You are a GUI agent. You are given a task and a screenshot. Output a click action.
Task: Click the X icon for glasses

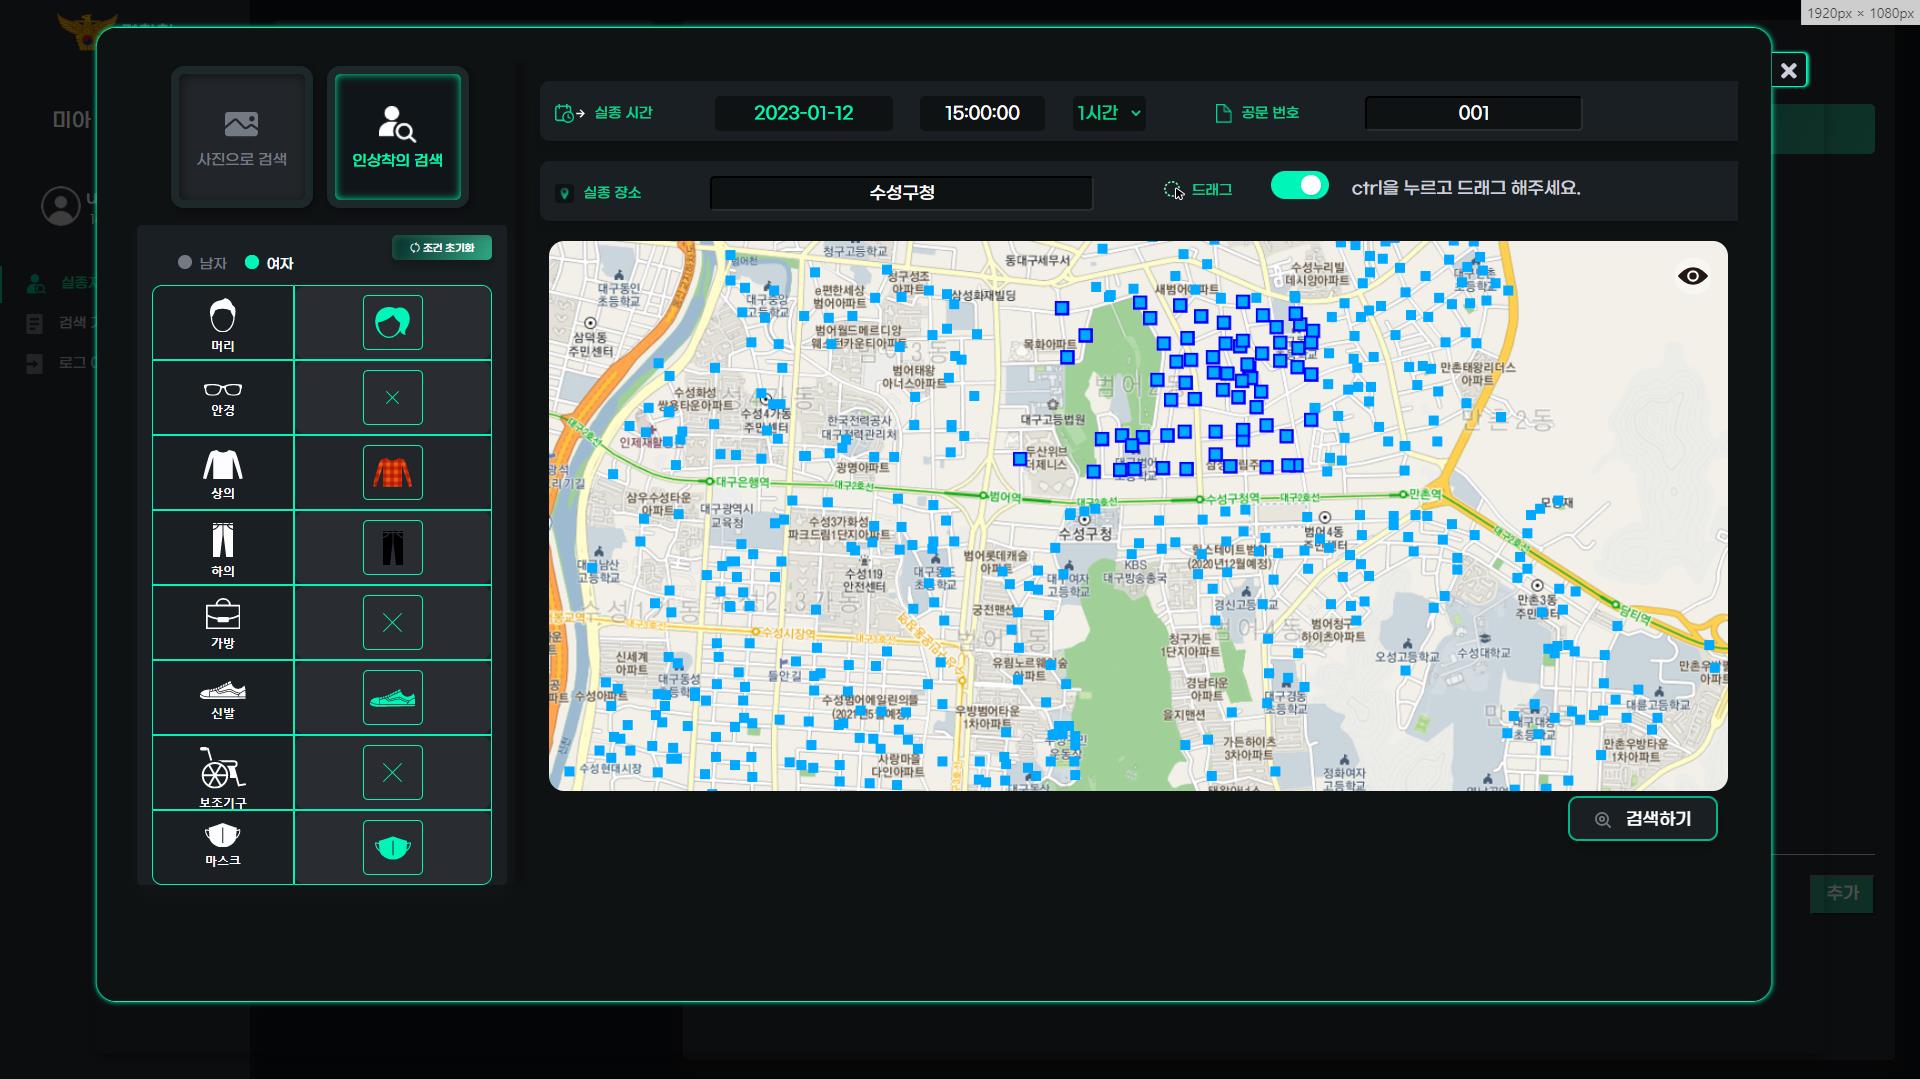tap(392, 397)
